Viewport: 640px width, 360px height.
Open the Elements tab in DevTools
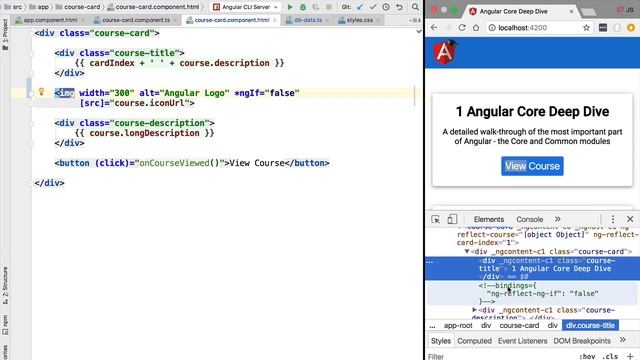pos(489,219)
